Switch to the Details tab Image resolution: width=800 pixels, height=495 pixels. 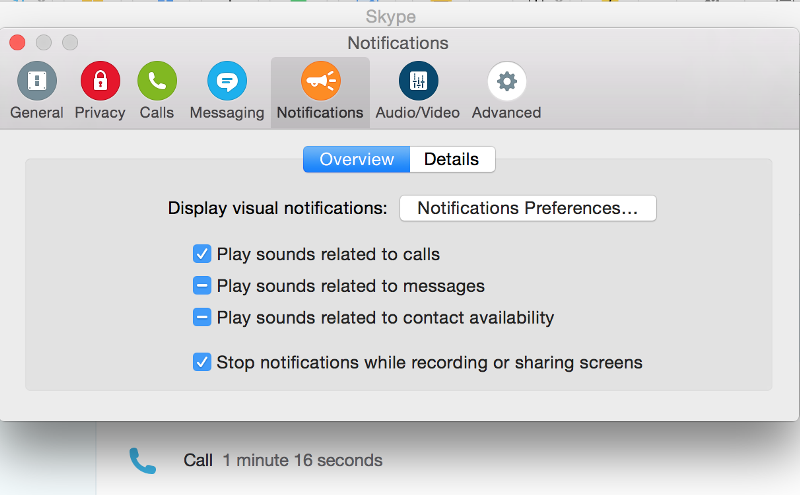(451, 159)
